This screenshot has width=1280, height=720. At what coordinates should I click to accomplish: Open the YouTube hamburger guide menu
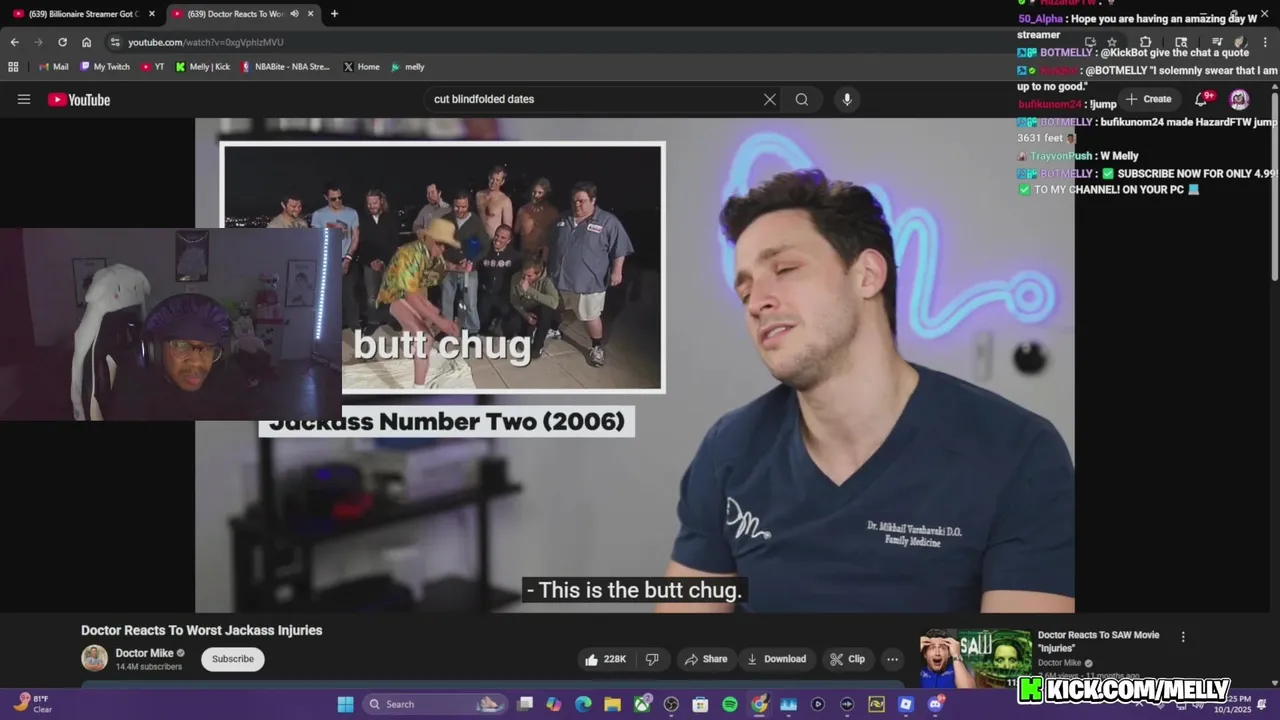click(x=24, y=99)
